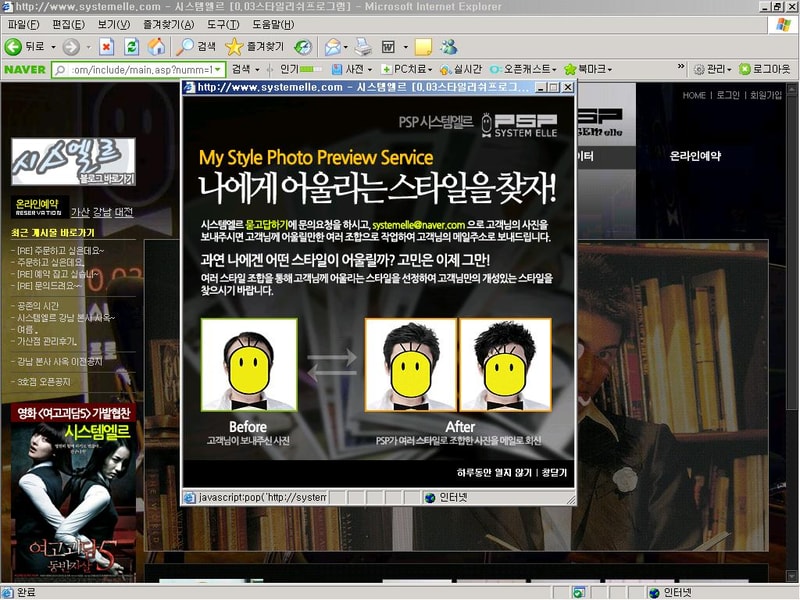Open the History clock icon

click(x=303, y=47)
